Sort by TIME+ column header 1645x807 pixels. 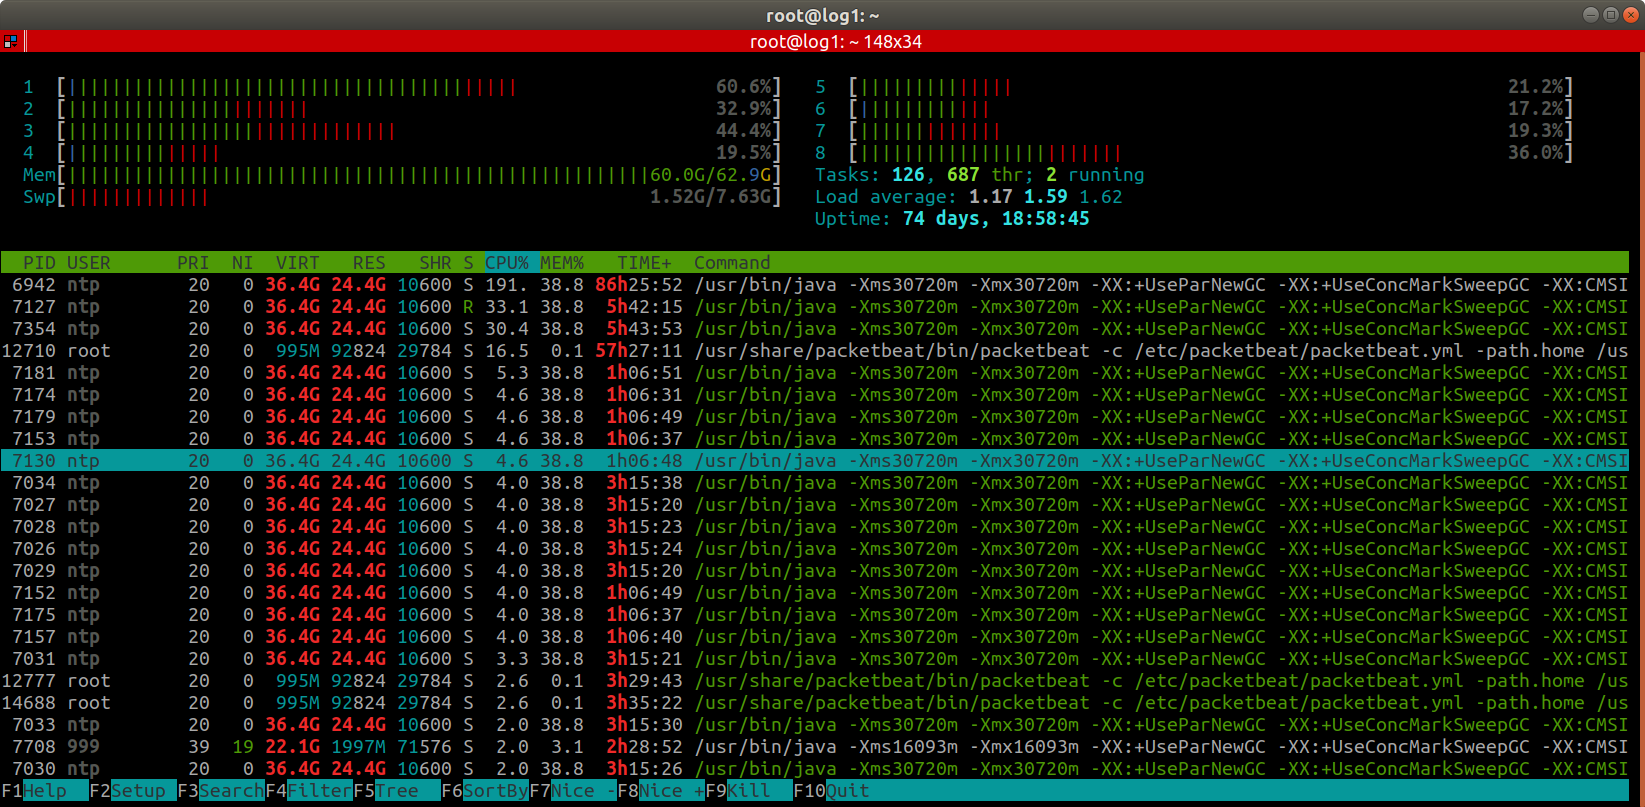[644, 263]
